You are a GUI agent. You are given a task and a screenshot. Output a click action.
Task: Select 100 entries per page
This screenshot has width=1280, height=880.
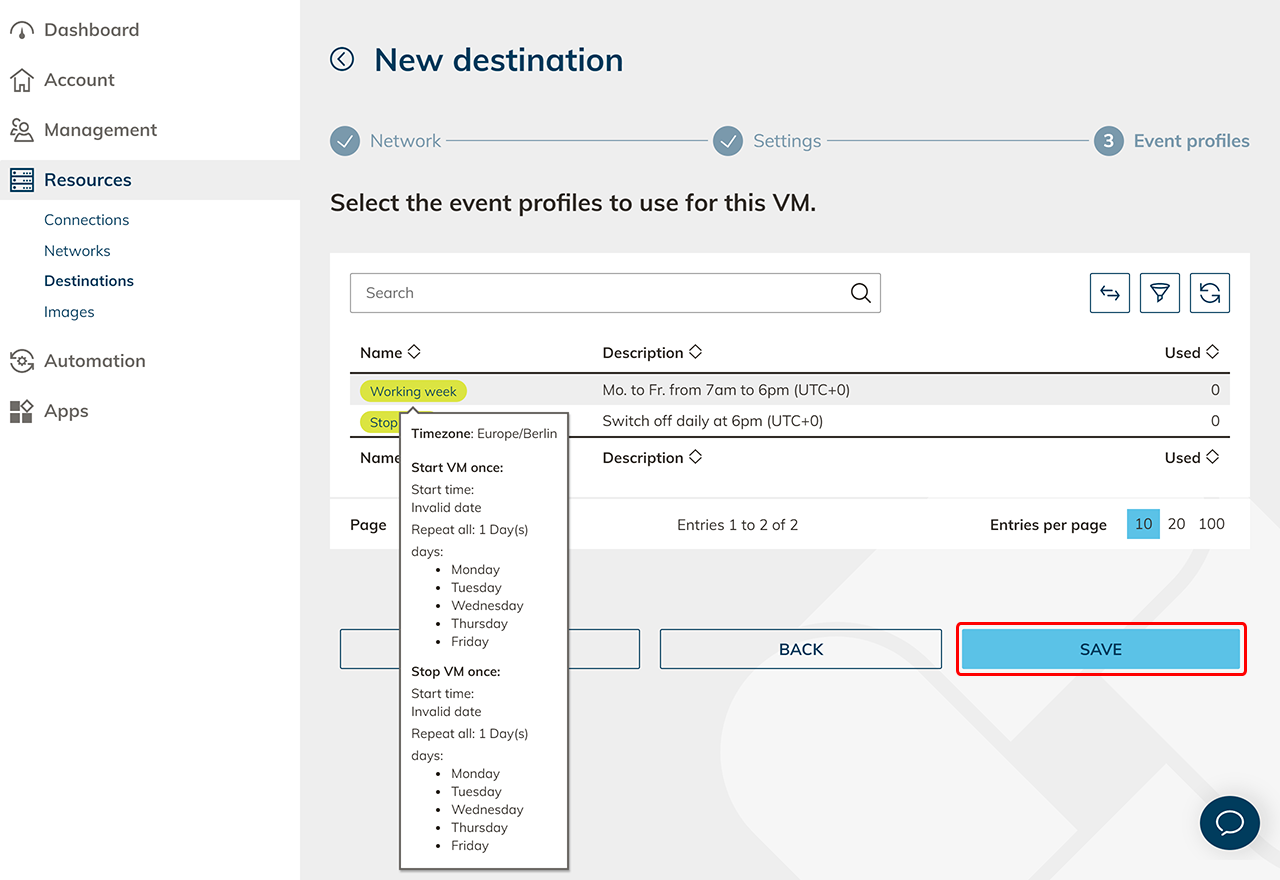pos(1211,524)
